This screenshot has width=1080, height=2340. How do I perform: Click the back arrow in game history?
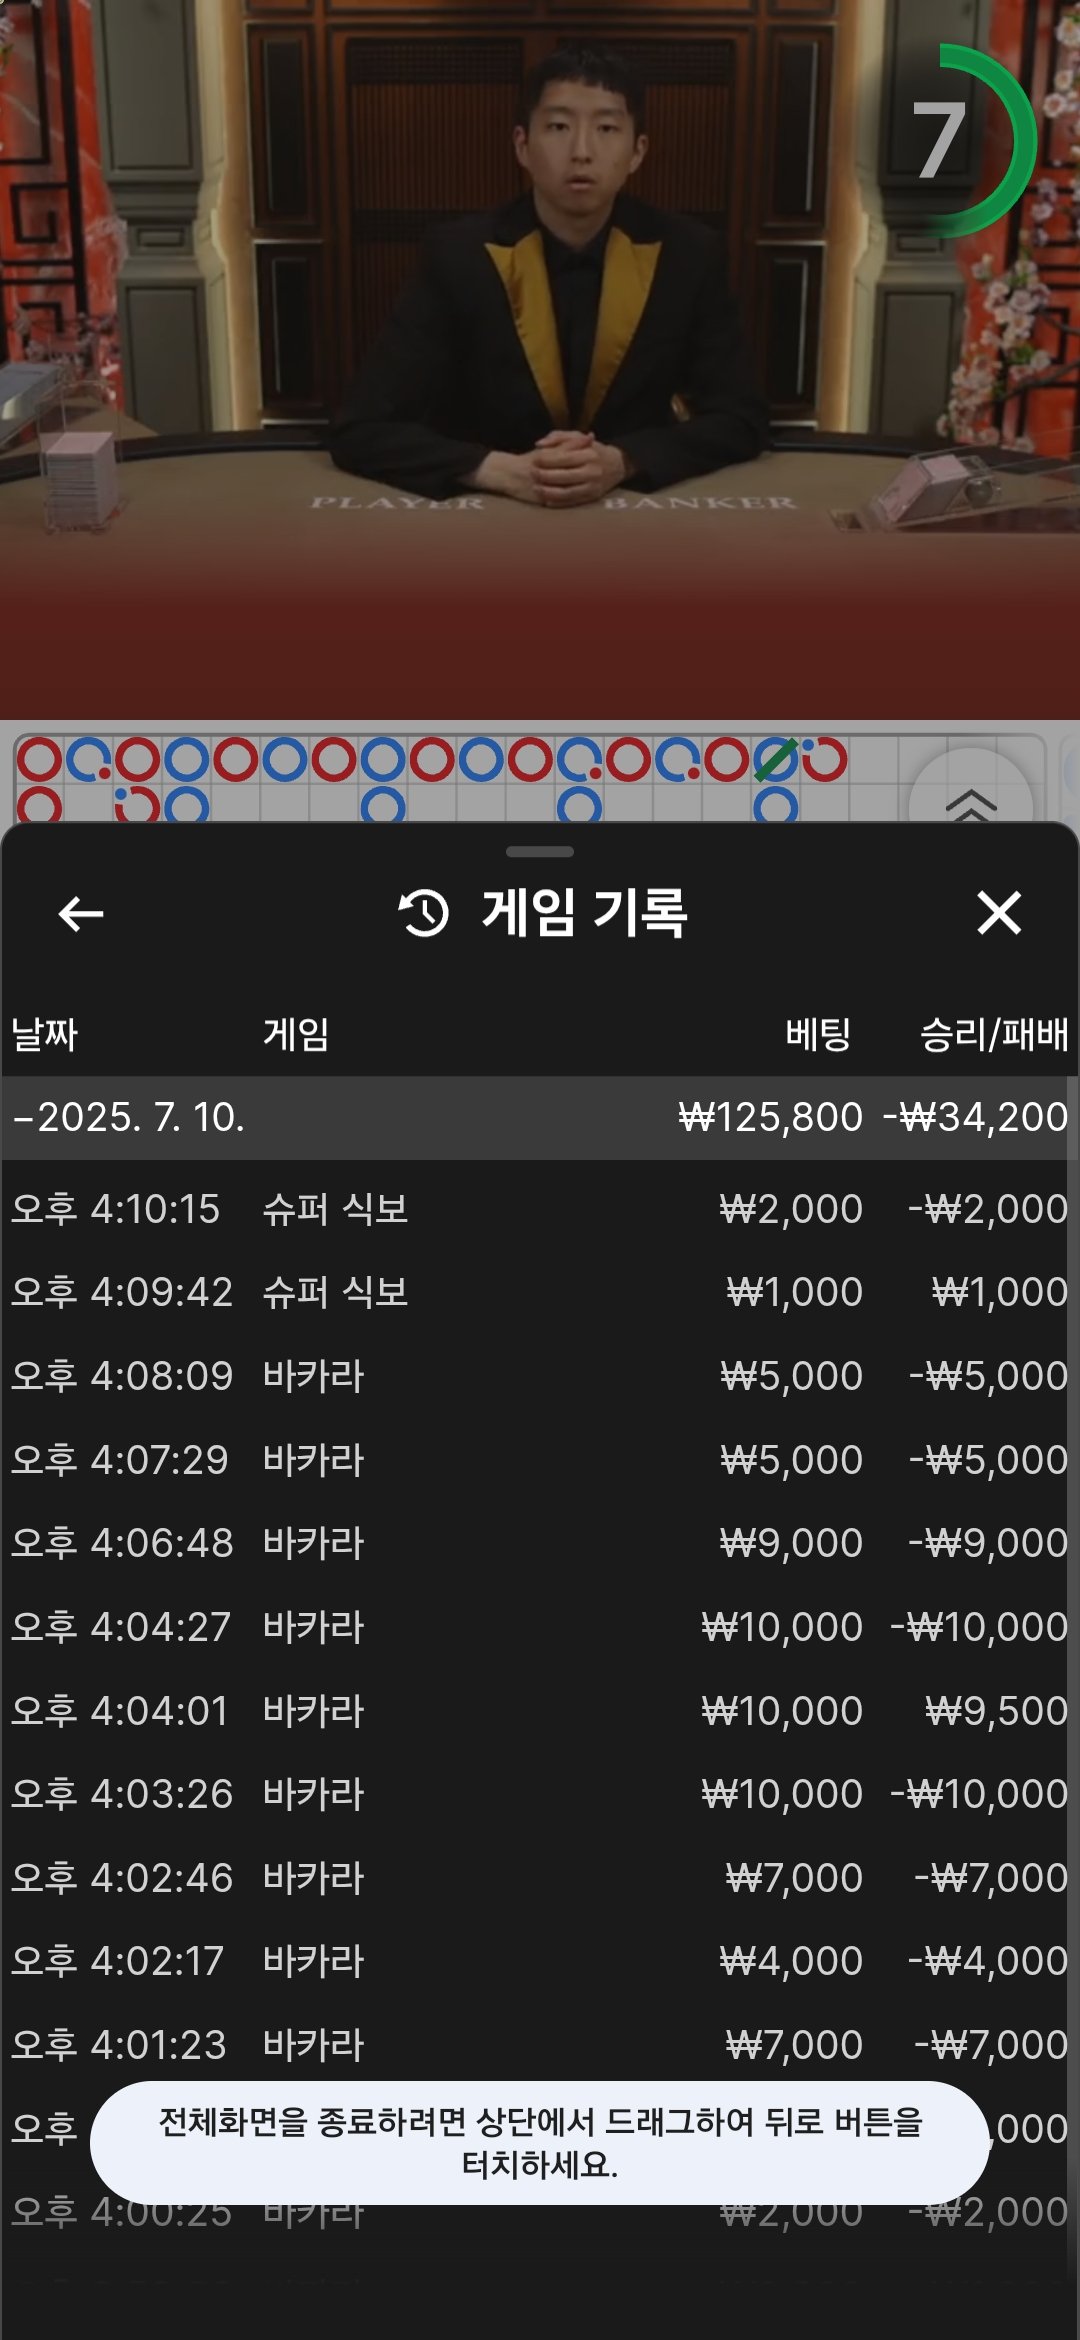81,913
